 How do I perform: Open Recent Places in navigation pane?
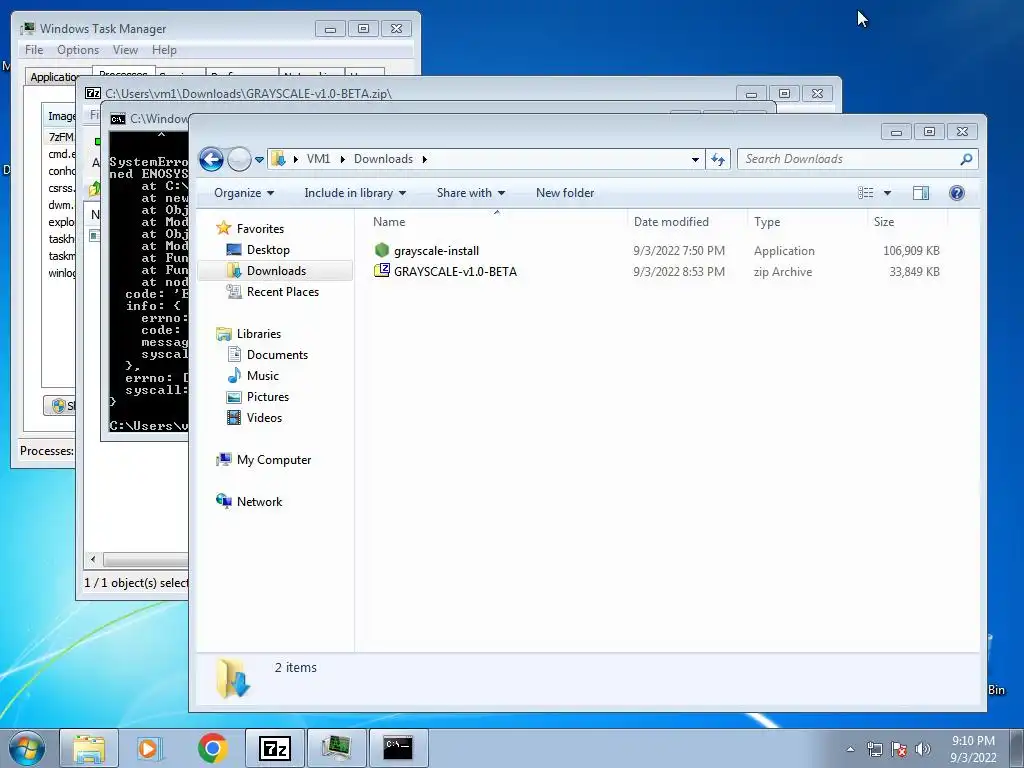click(x=283, y=292)
